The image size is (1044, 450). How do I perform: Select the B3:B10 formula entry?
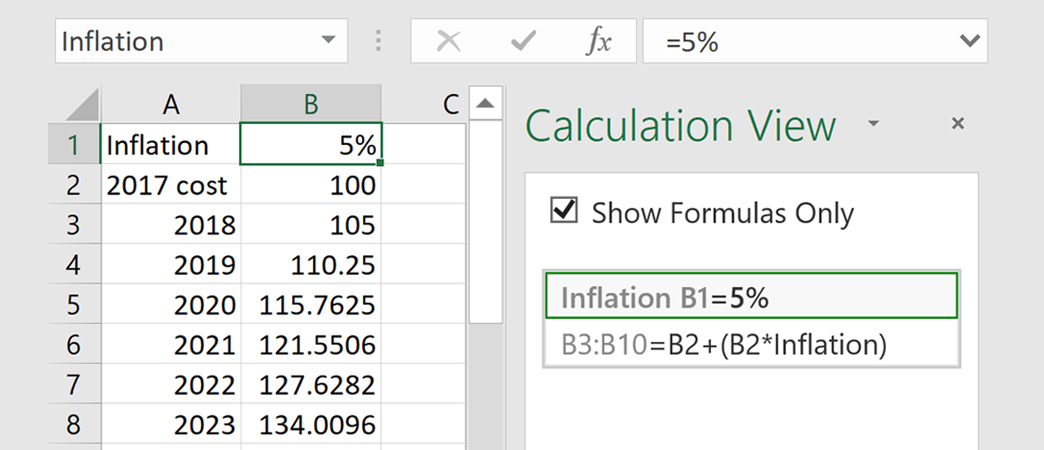(x=750, y=344)
